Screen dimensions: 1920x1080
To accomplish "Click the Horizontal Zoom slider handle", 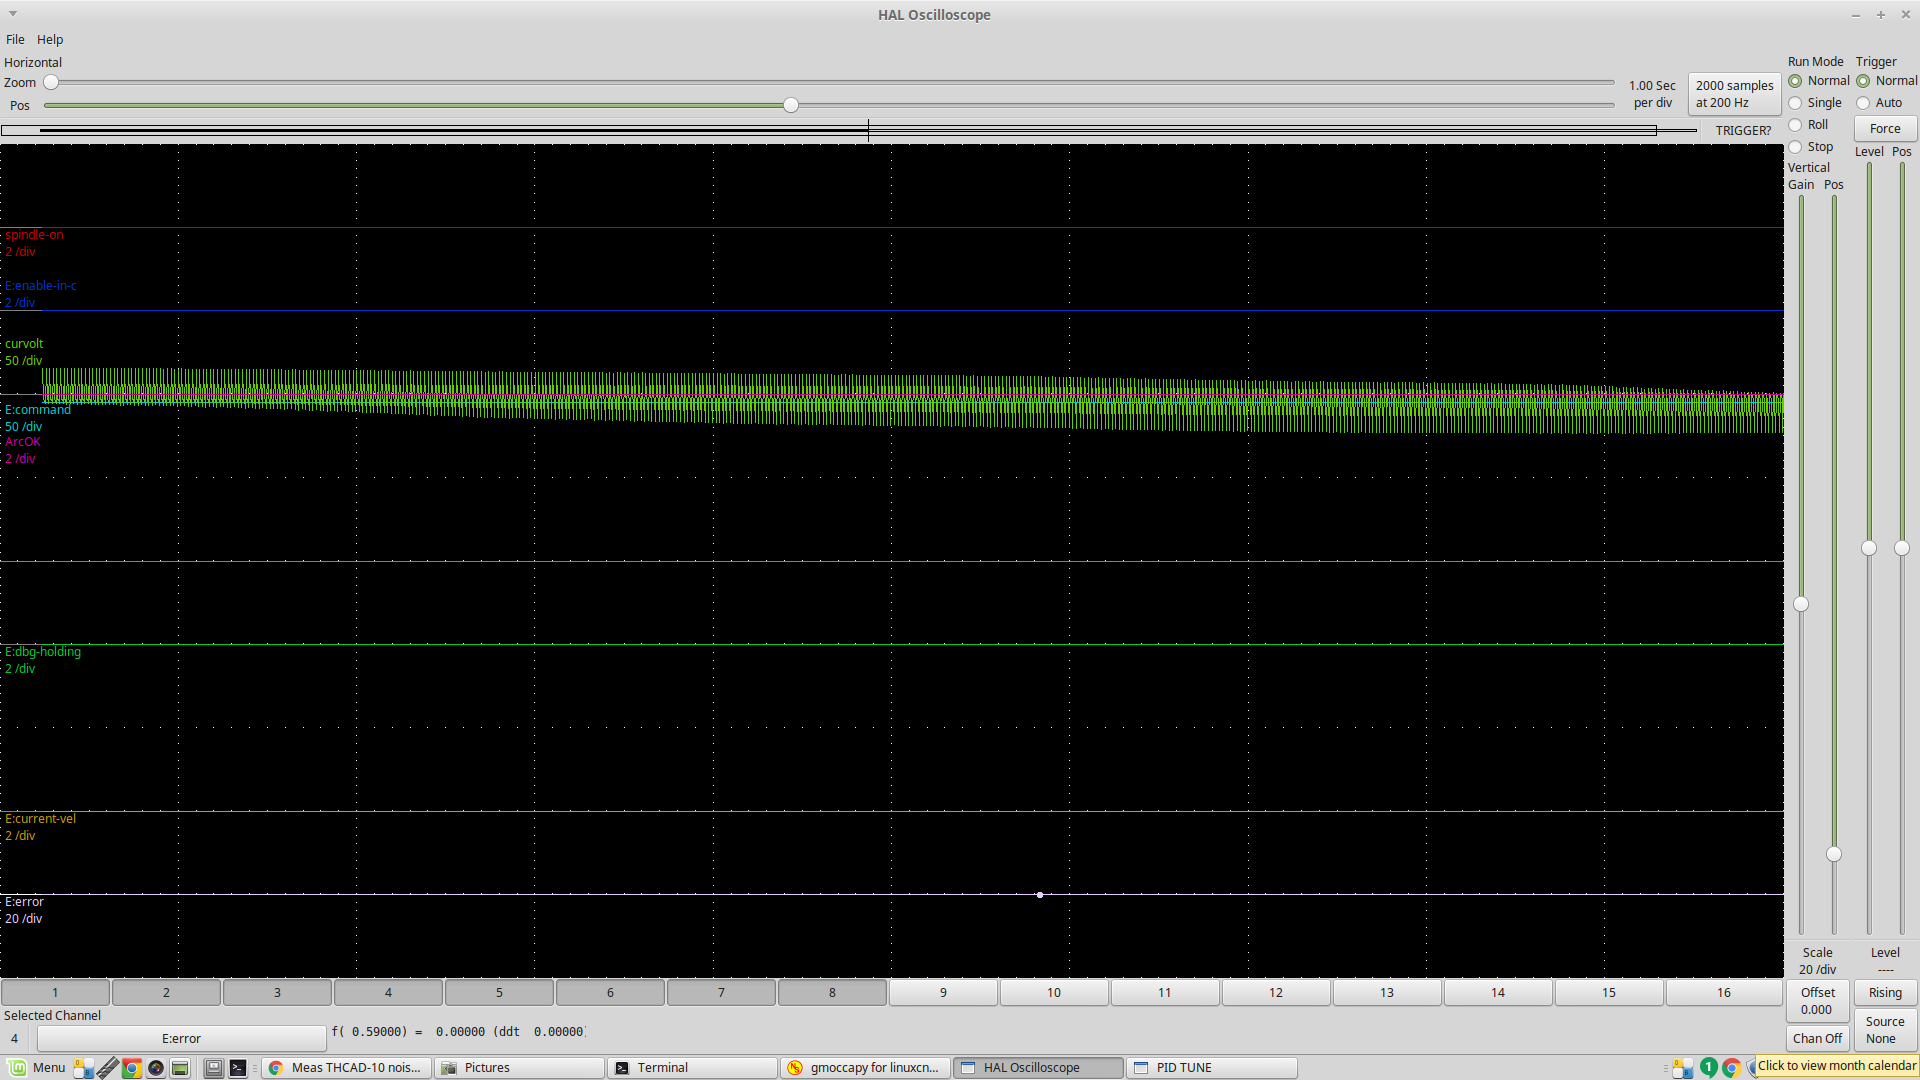I will point(51,82).
